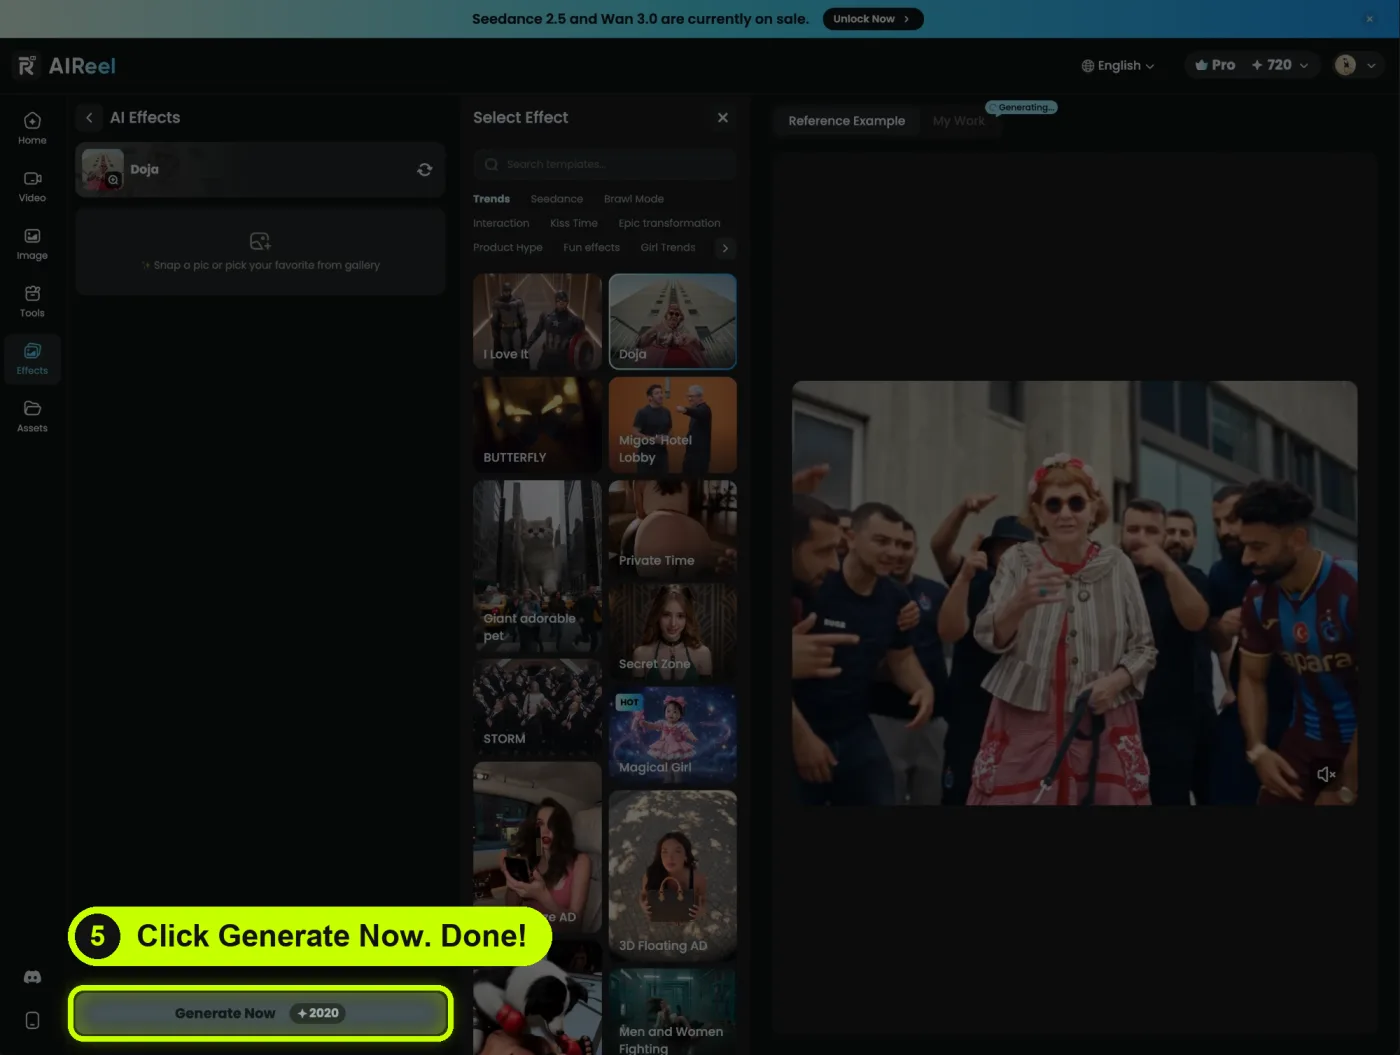Screen dimensions: 1400x1055
Task: Open the mobile app icon in sidebar
Action: click(32, 1020)
